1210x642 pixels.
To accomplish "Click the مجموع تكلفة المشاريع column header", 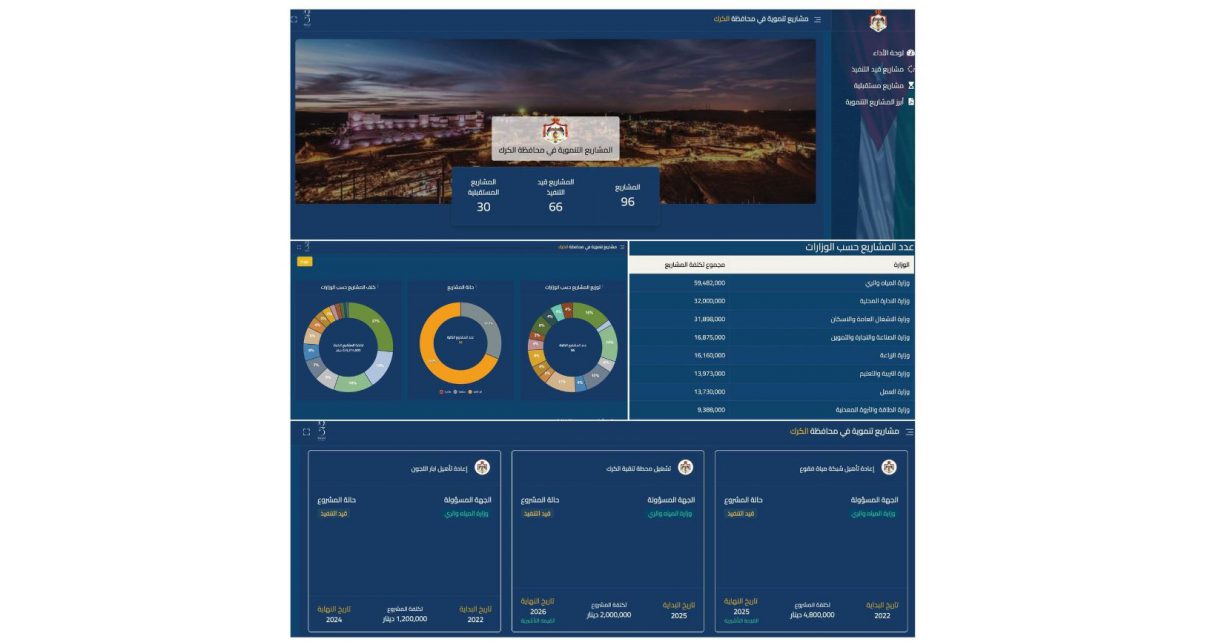I will 695,265.
